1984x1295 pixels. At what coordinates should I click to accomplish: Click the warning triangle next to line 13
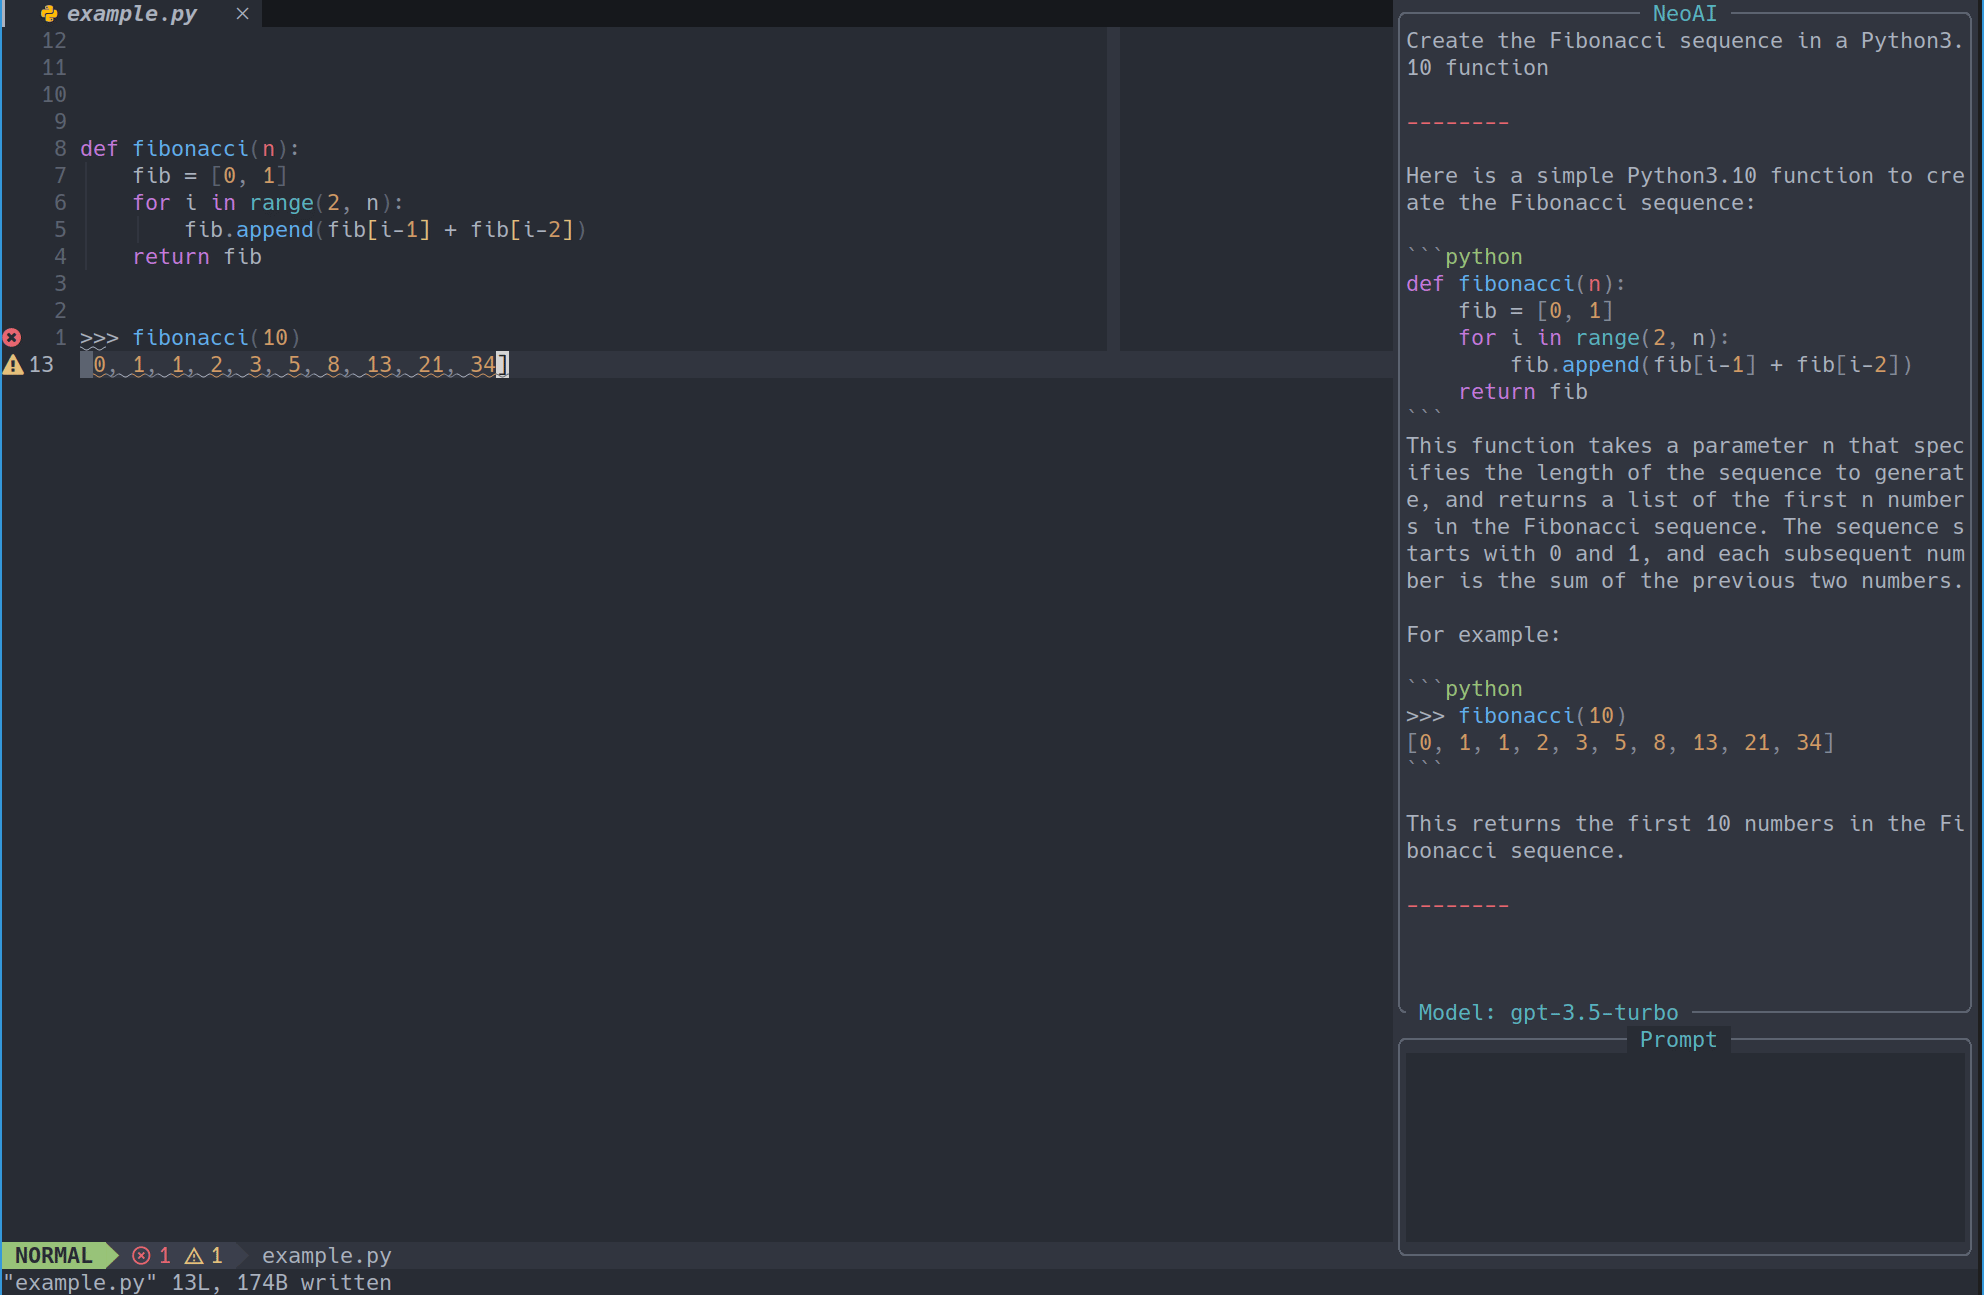click(x=14, y=365)
